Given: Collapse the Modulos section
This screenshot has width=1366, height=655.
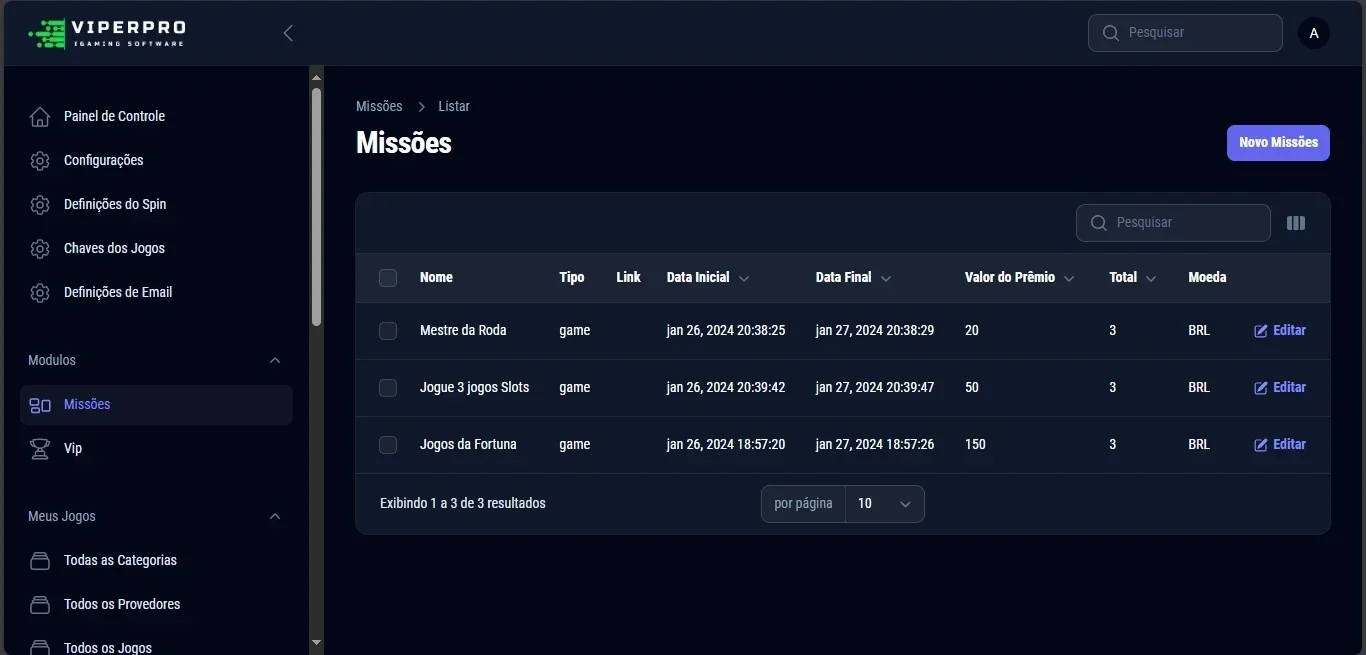Looking at the screenshot, I should click(x=275, y=360).
